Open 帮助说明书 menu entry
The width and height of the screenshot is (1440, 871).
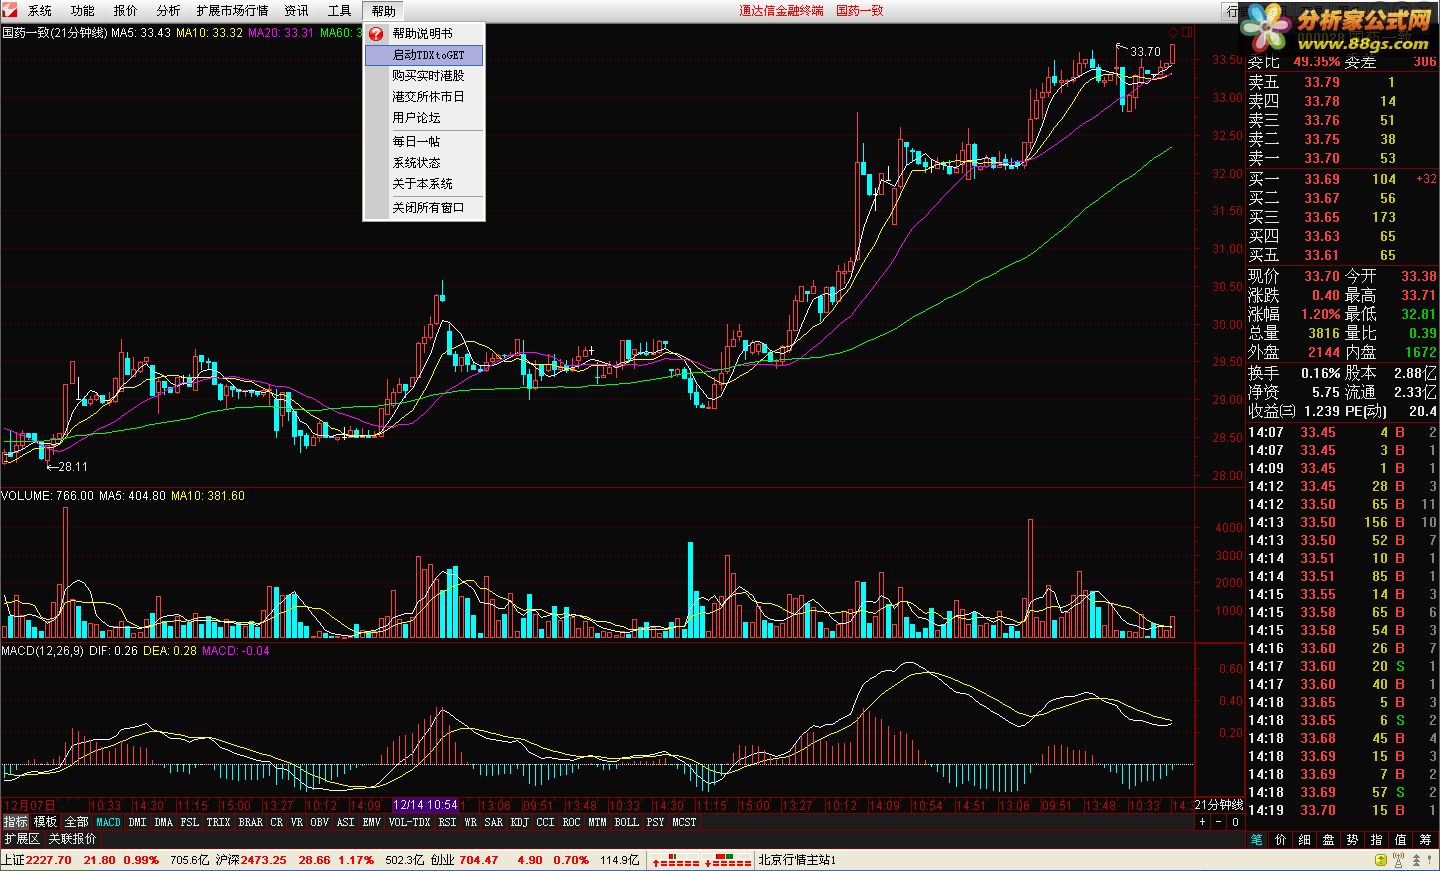424,34
